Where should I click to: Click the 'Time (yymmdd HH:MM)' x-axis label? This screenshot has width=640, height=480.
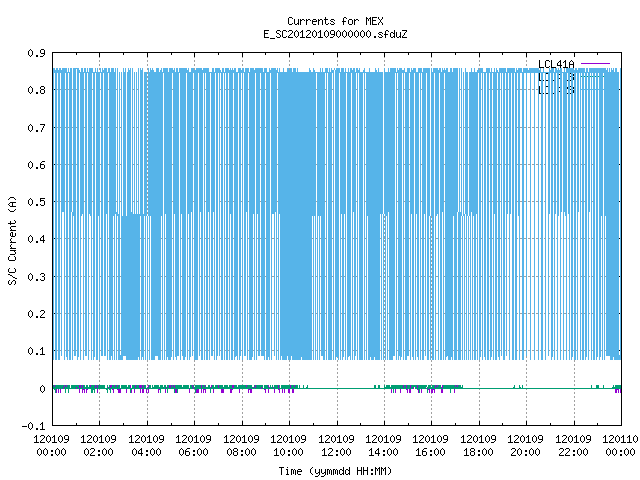click(x=335, y=471)
